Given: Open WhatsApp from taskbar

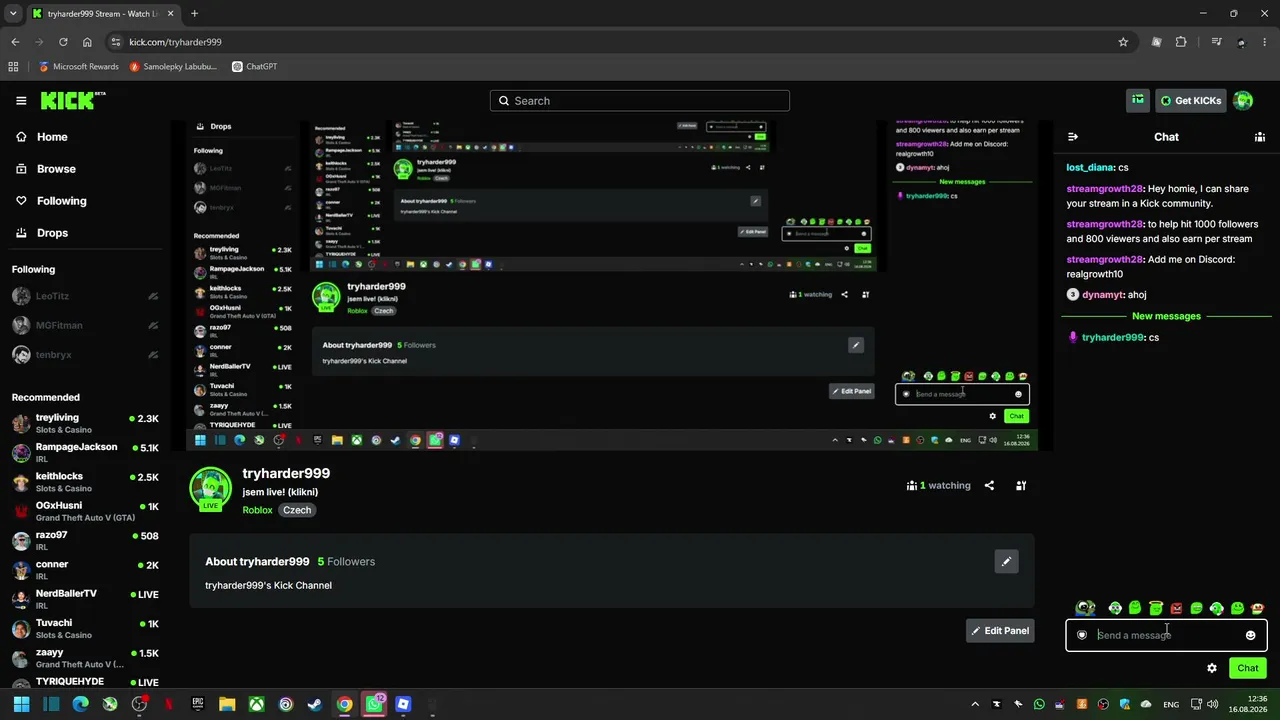Looking at the screenshot, I should (x=374, y=704).
